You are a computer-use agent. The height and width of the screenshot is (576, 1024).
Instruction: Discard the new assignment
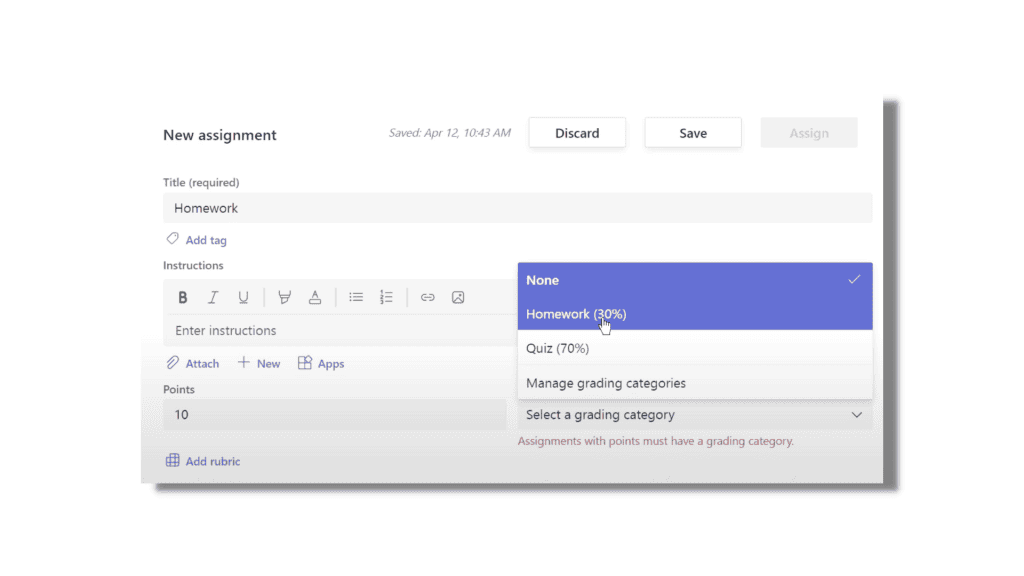click(577, 133)
